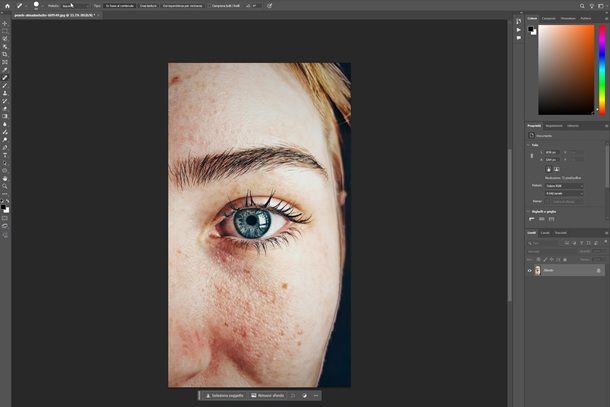610x407 pixels.
Task: Select the Move tool
Action: (x=5, y=23)
